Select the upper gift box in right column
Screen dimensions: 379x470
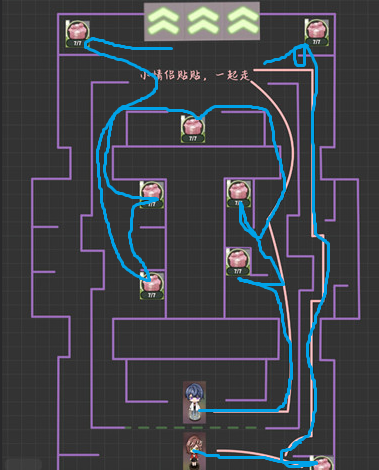pyautogui.click(x=239, y=193)
